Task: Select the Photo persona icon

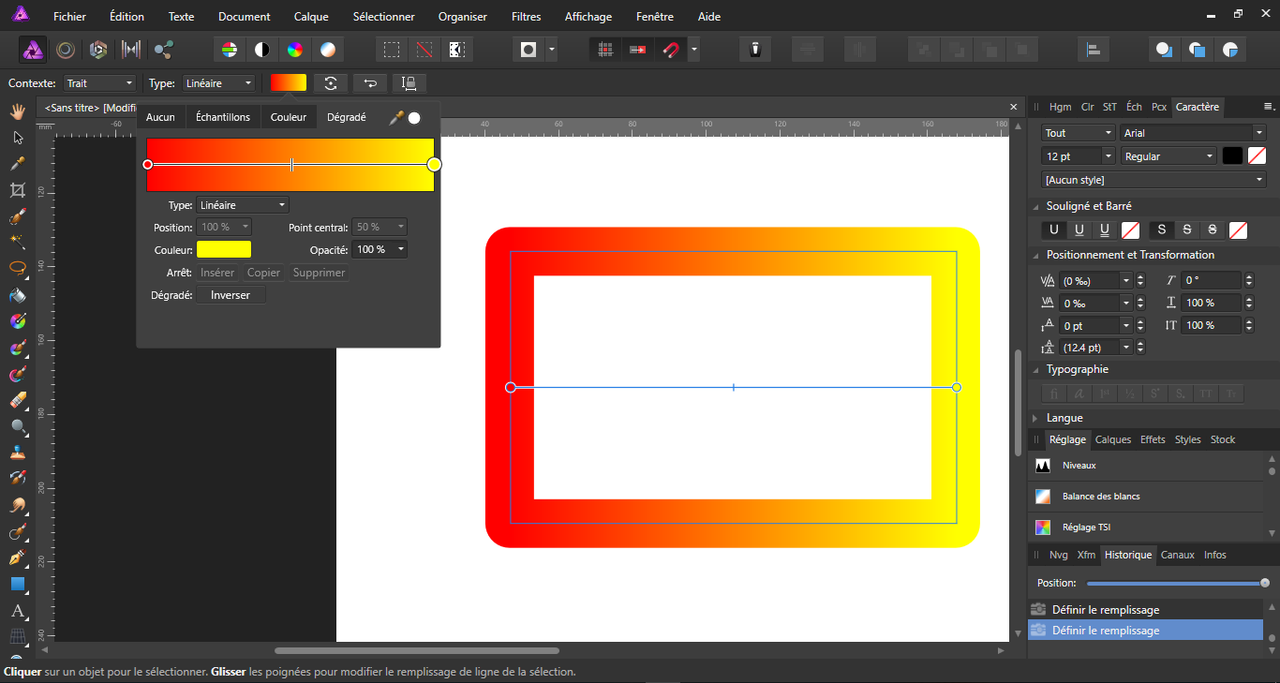Action: point(33,49)
